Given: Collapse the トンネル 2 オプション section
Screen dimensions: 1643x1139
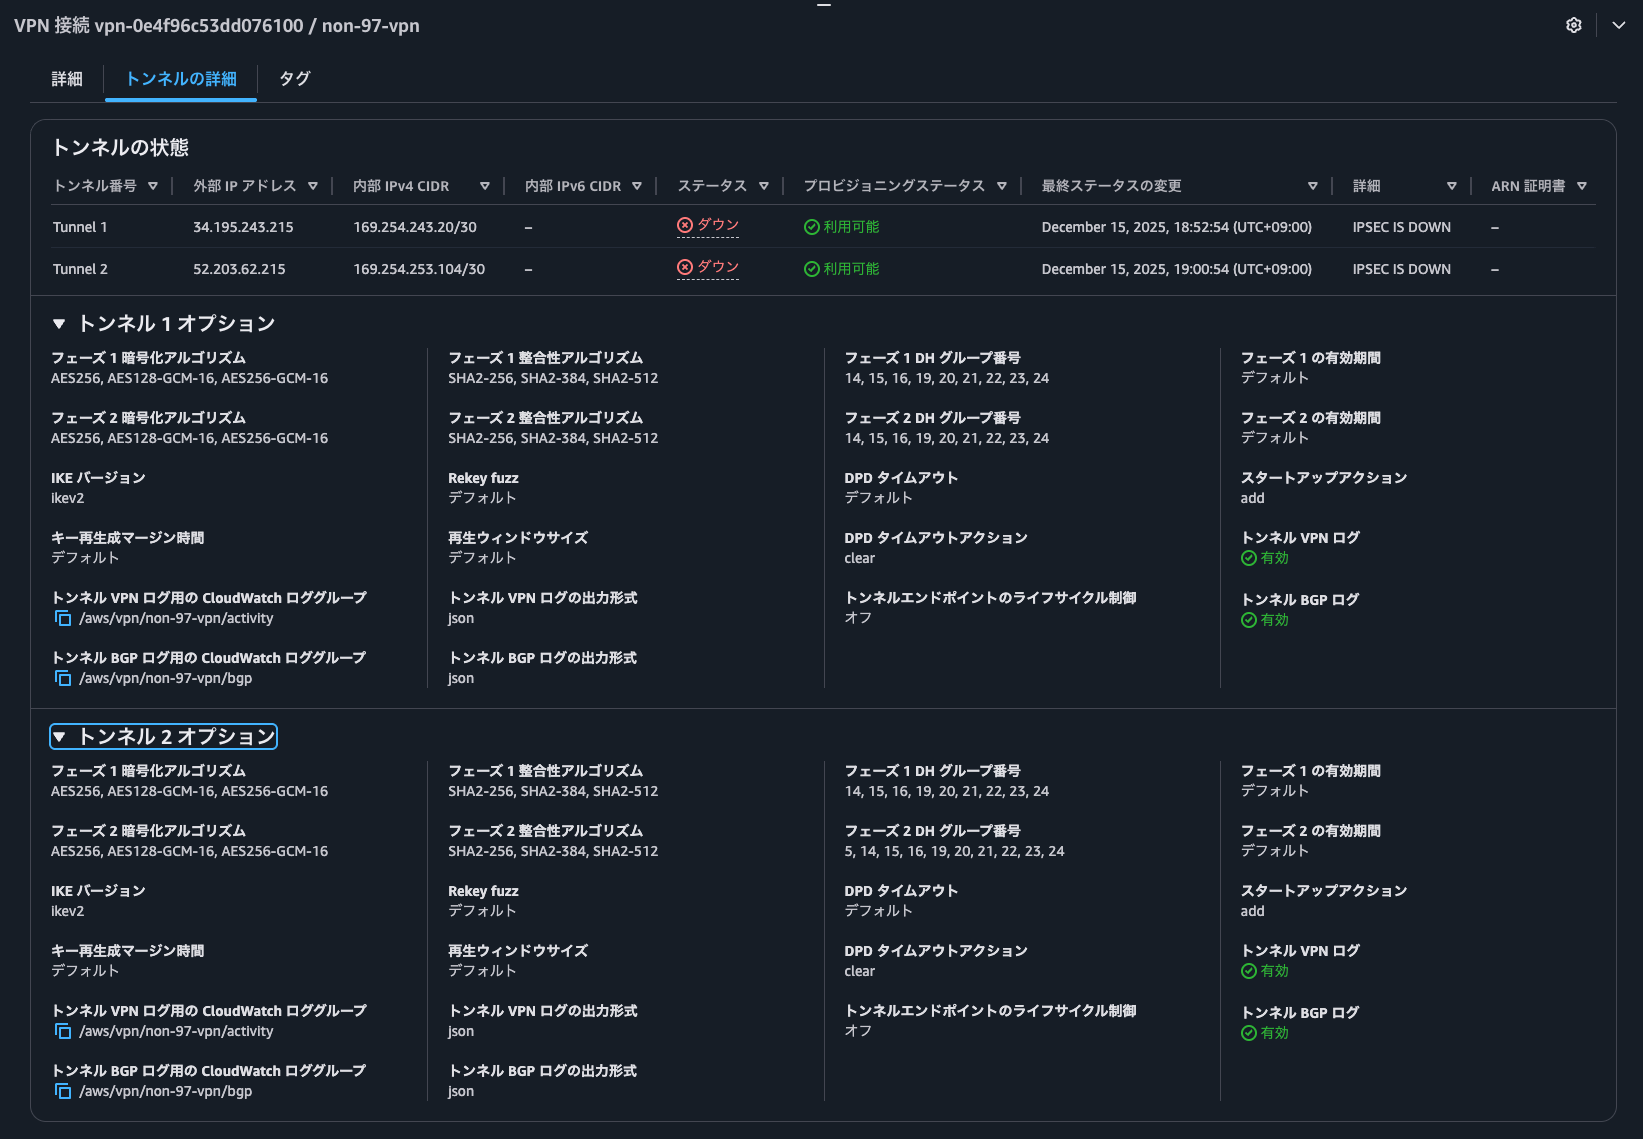Looking at the screenshot, I should pos(59,737).
